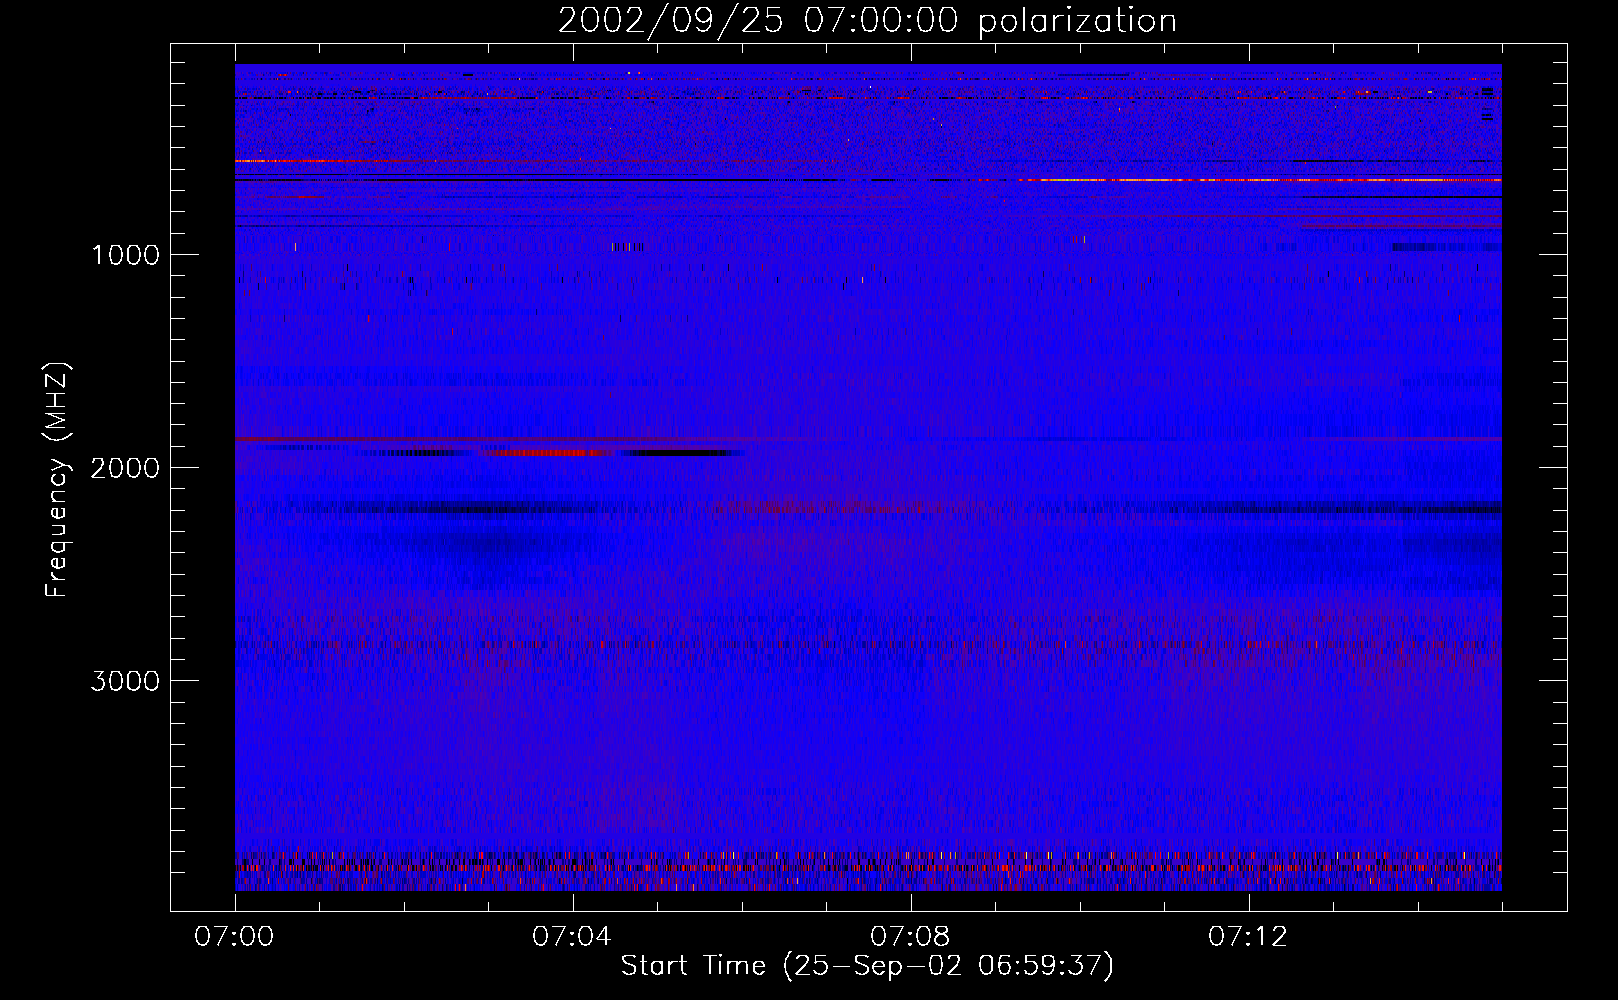Click the 'Start Time (25-Sep-02 06:59:37)' label
Screen dimensions: 1618x1000
867,966
